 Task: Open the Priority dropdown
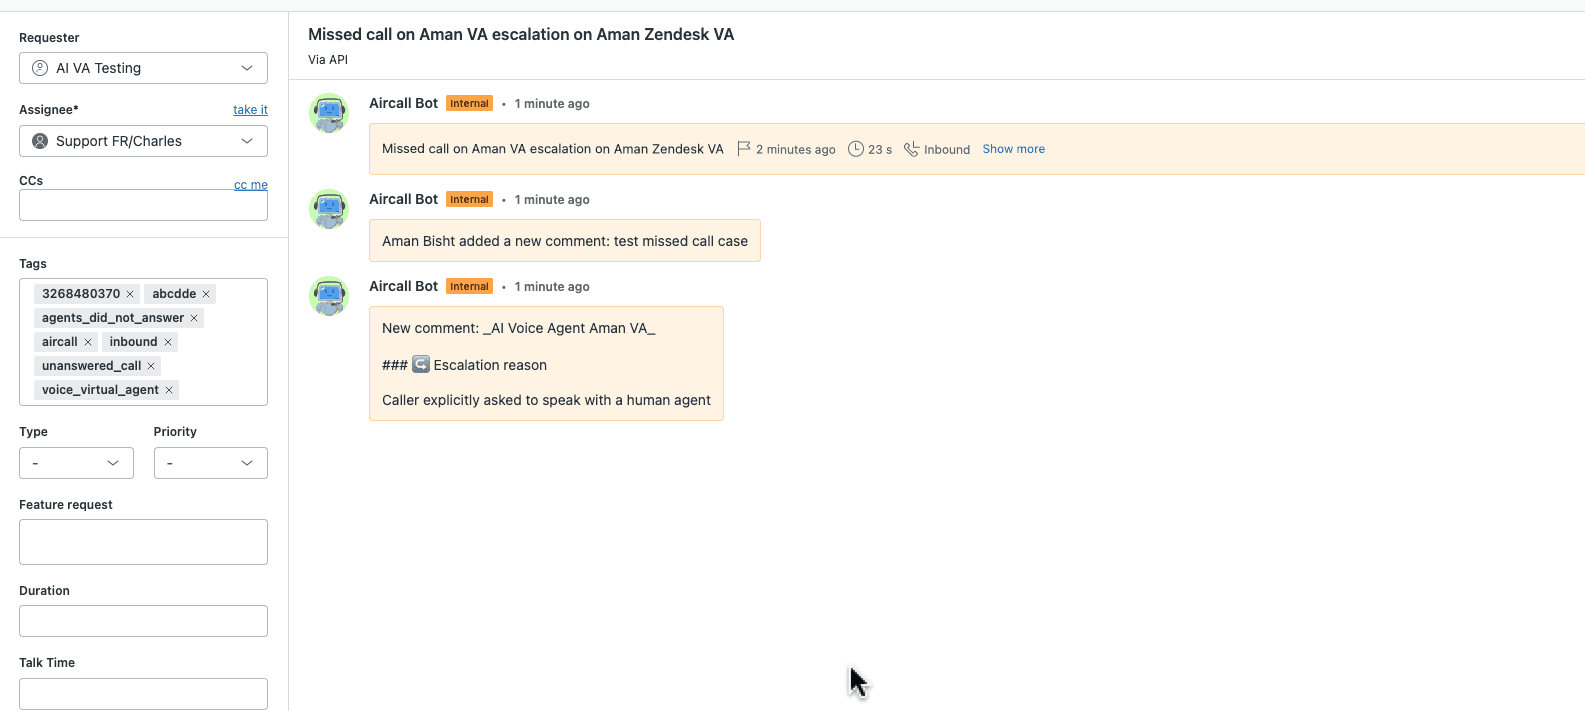pyautogui.click(x=210, y=463)
